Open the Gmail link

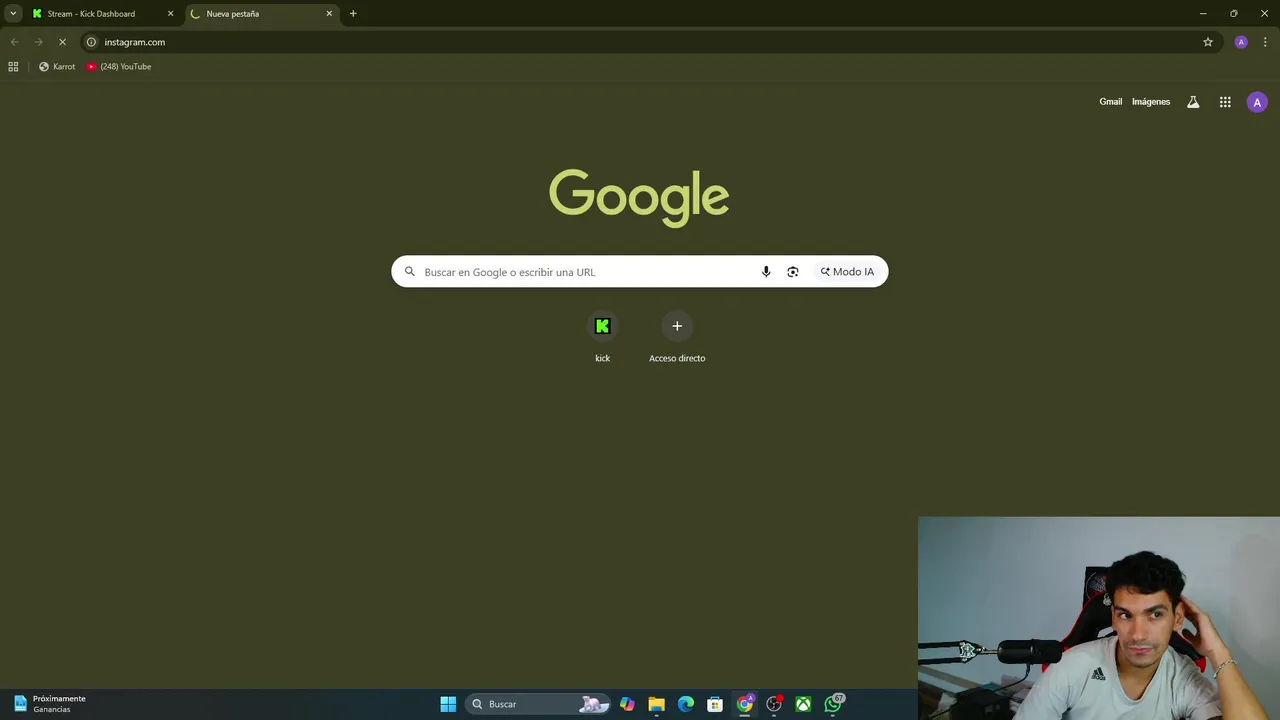[x=1110, y=102]
